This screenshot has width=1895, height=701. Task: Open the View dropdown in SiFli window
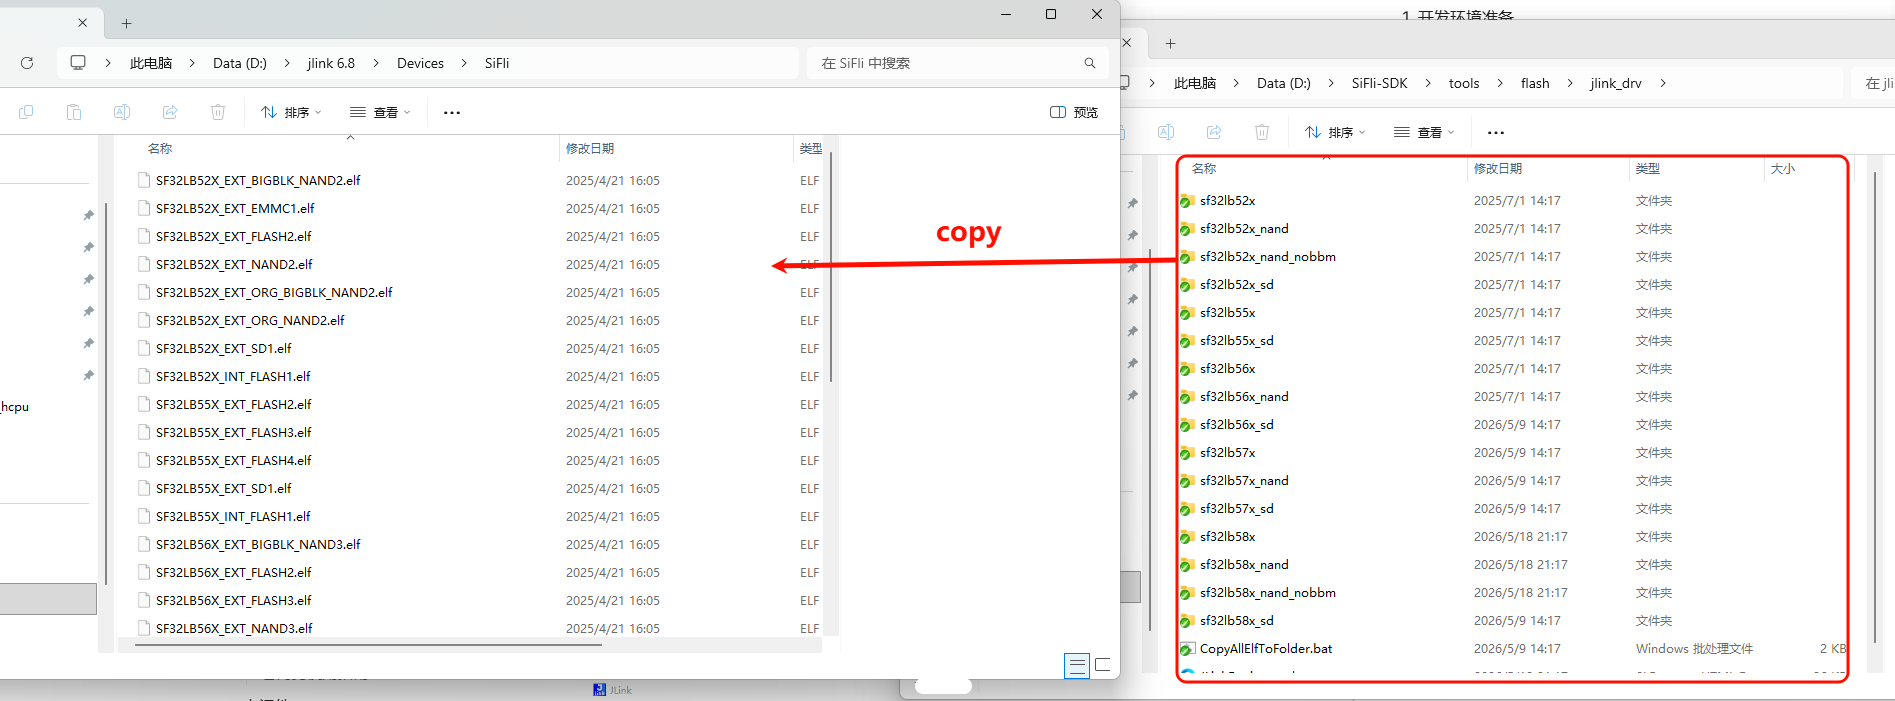(380, 112)
